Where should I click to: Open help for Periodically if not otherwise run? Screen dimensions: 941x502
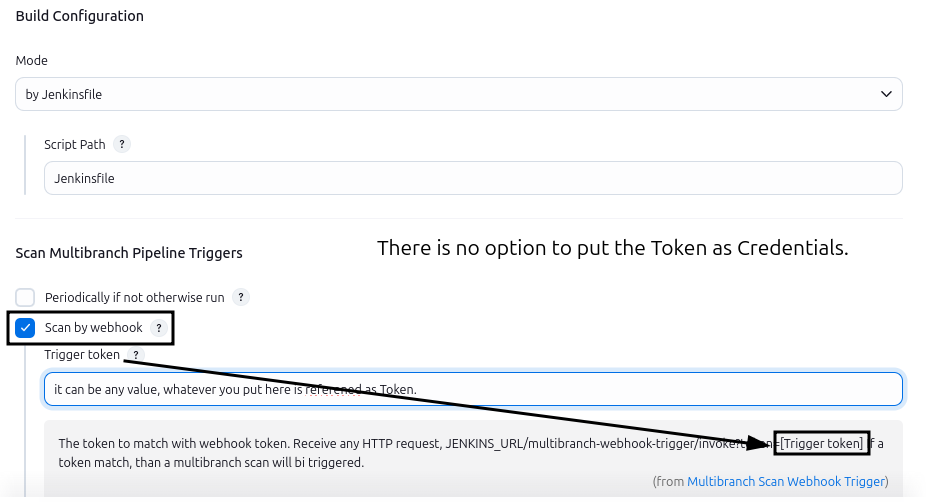[240, 297]
